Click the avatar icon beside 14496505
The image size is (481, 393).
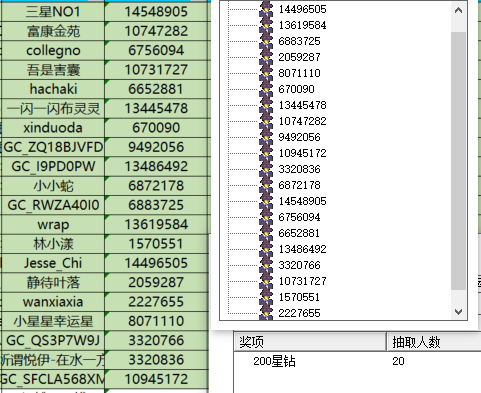coord(266,9)
